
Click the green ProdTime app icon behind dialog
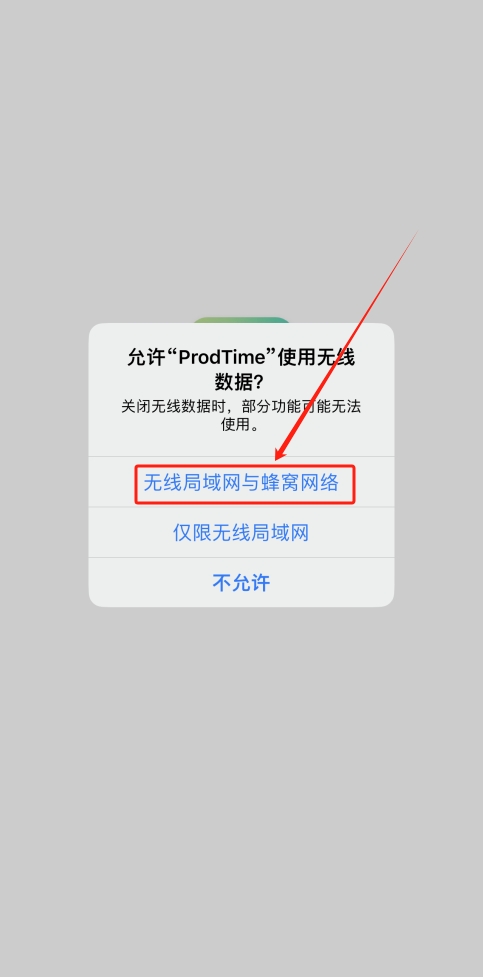click(x=241, y=320)
